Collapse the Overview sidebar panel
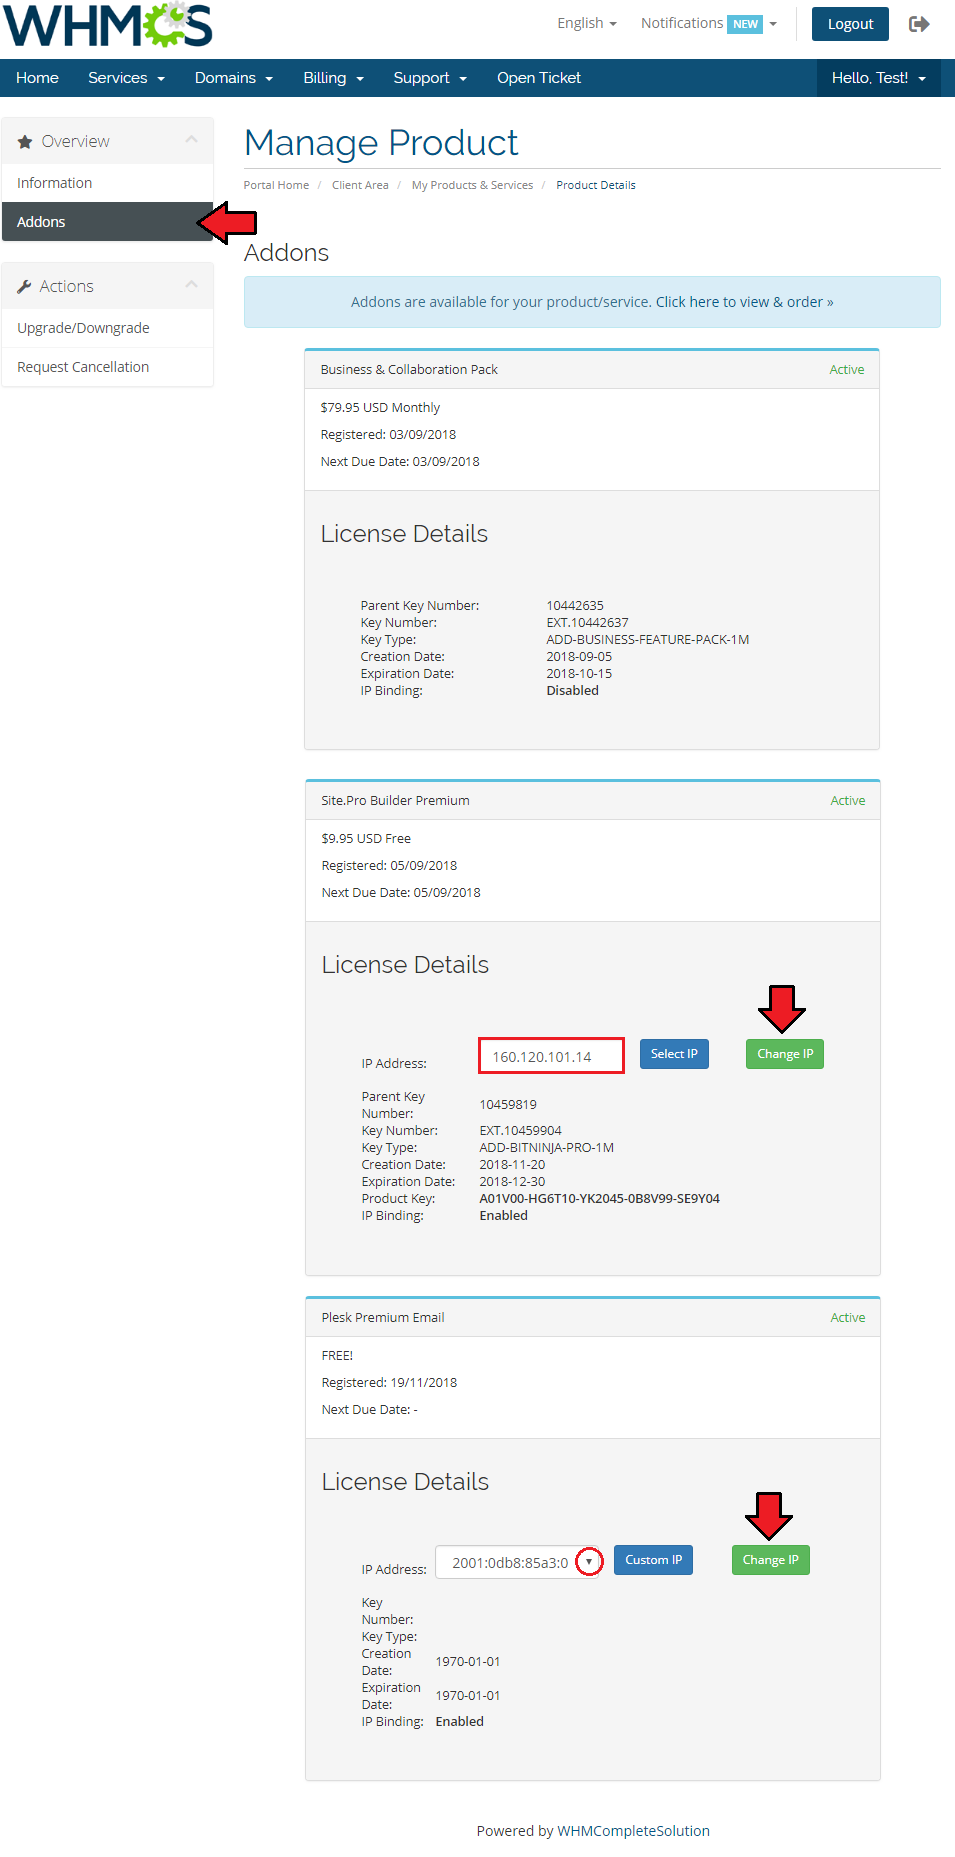Image resolution: width=955 pixels, height=1857 pixels. click(191, 140)
